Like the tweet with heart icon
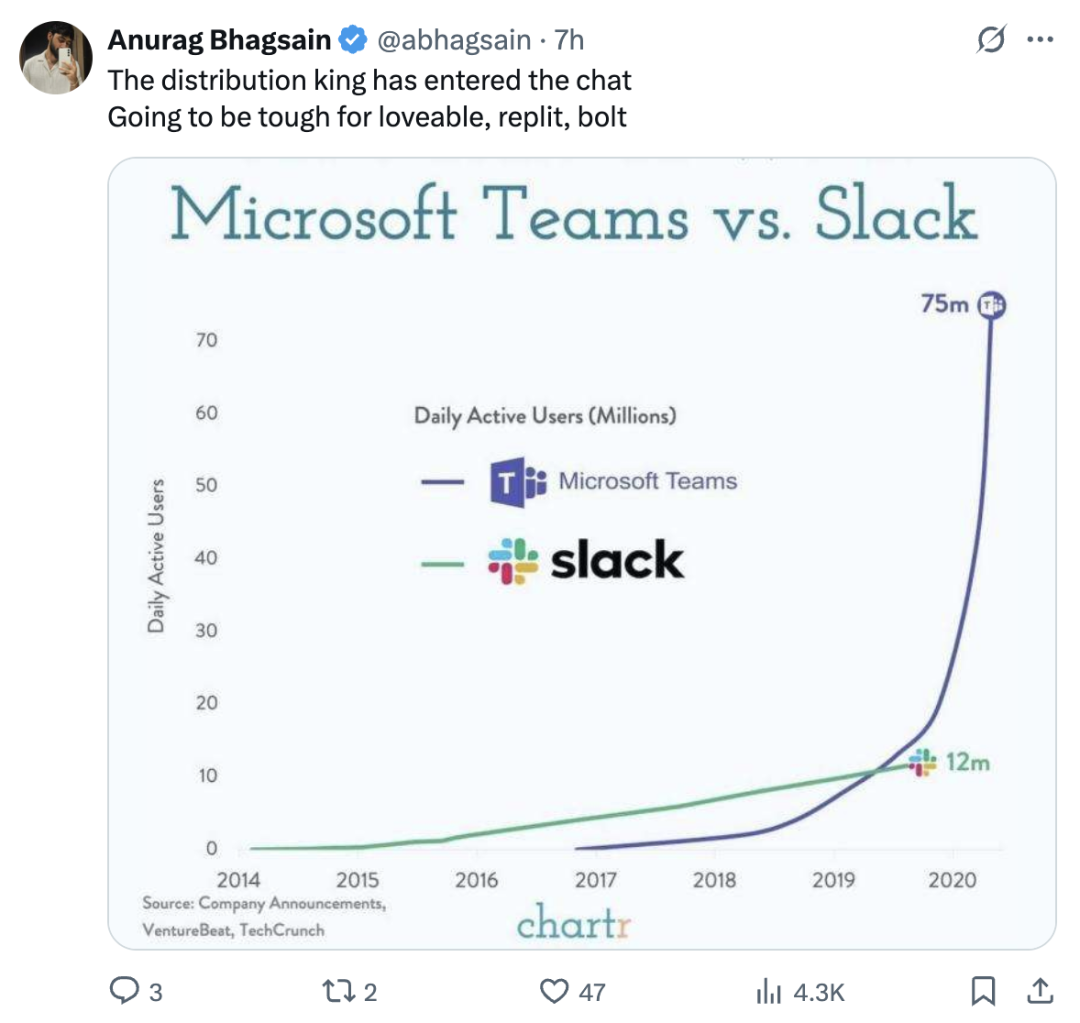 point(554,991)
